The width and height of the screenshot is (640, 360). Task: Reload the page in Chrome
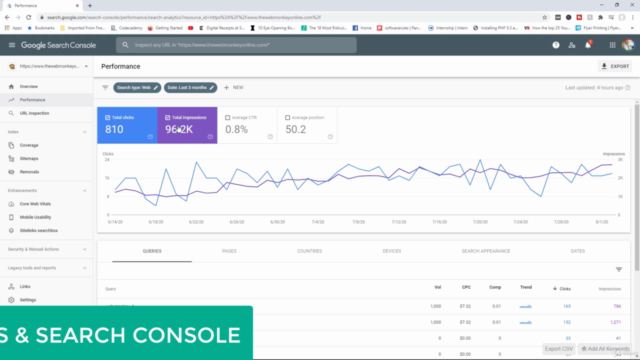coord(29,17)
